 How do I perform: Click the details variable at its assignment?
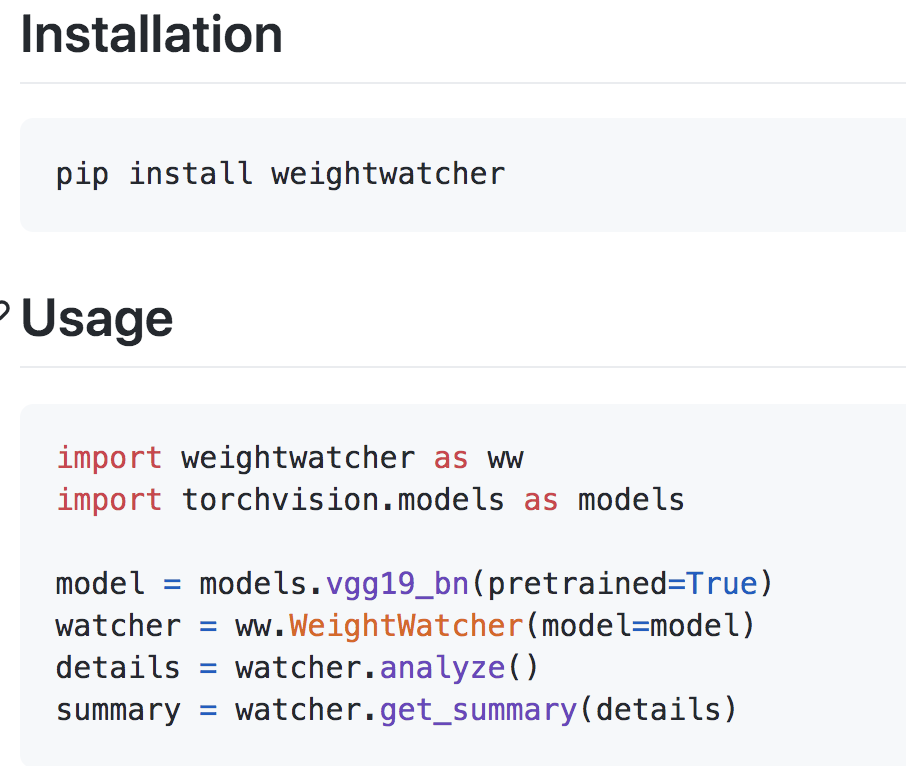[x=118, y=667]
